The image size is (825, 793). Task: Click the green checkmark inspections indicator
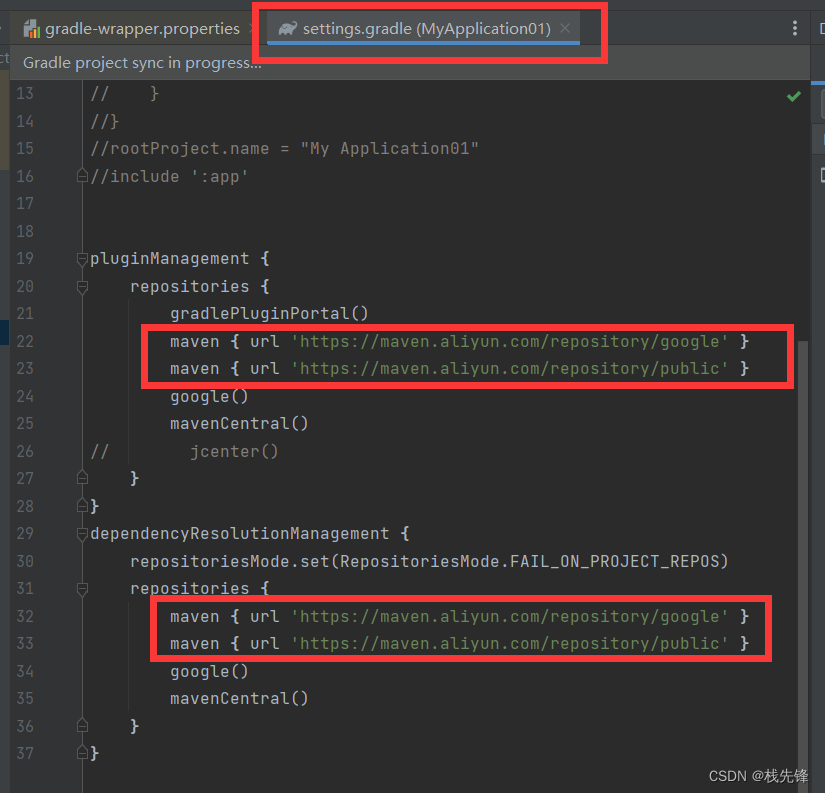coord(793,96)
